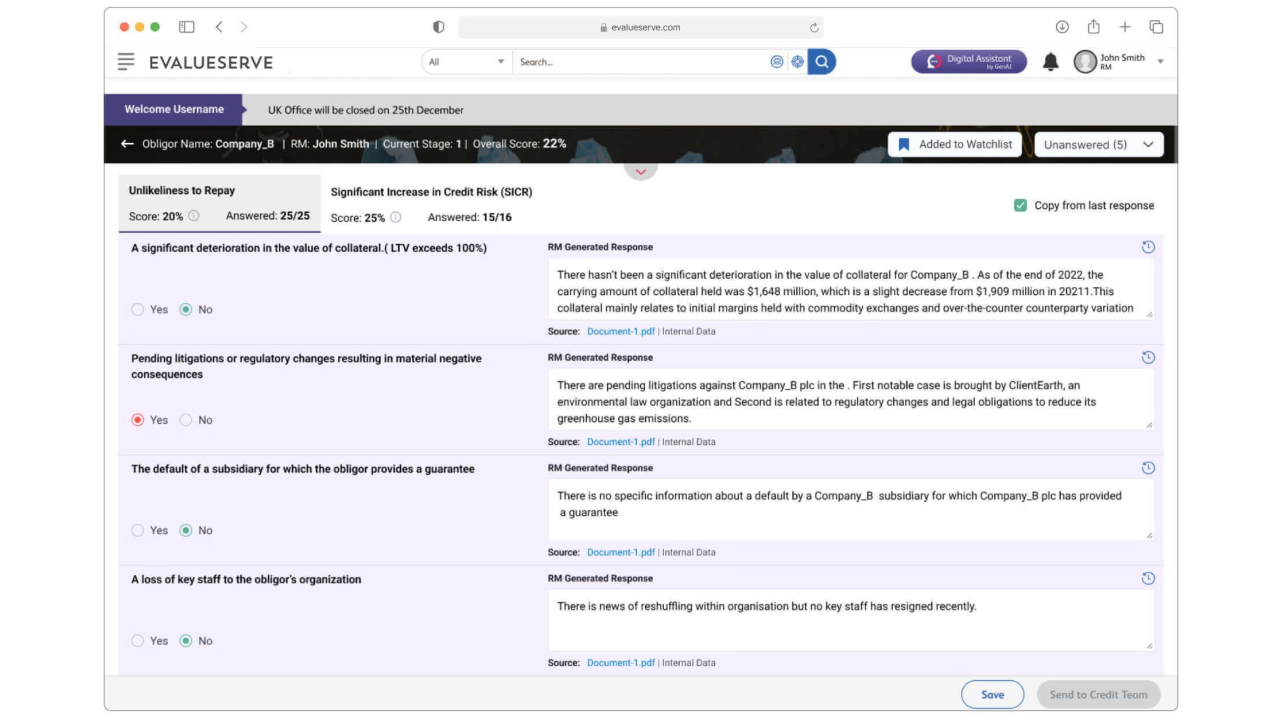The height and width of the screenshot is (720, 1280).
Task: Select No for pending litigations question
Action: tap(186, 420)
